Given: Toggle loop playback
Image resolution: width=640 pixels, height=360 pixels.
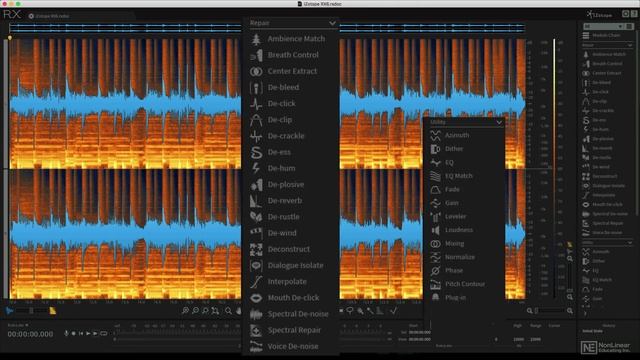Looking at the screenshot, I should point(104,334).
